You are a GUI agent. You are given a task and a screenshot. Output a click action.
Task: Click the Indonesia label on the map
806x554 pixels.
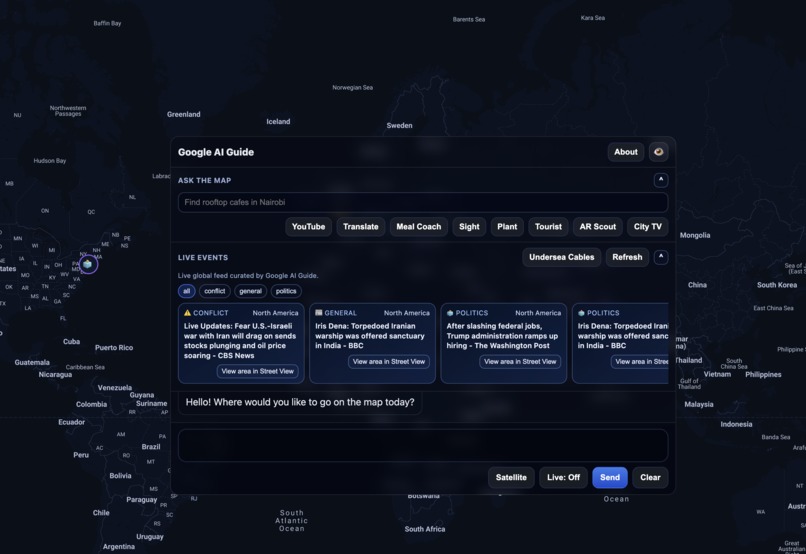(x=736, y=424)
